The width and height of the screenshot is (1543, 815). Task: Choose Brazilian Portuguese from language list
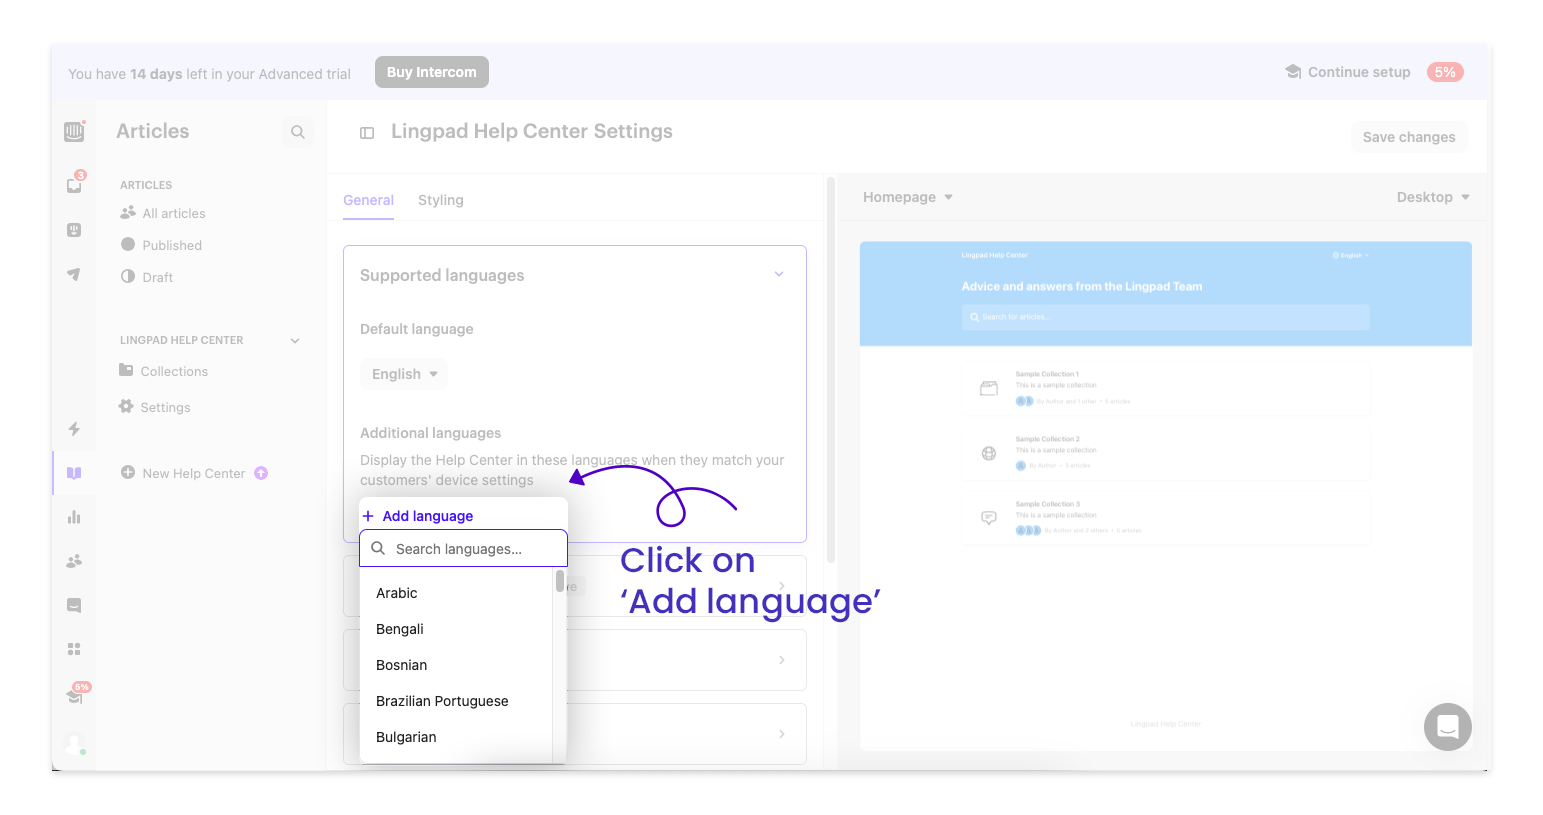(442, 701)
